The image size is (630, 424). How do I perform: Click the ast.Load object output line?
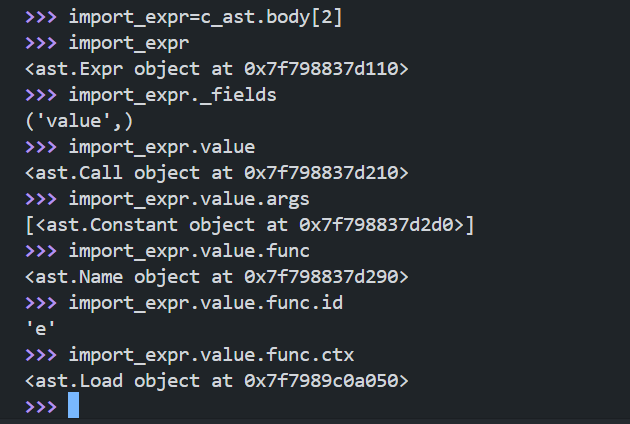[x=216, y=380]
